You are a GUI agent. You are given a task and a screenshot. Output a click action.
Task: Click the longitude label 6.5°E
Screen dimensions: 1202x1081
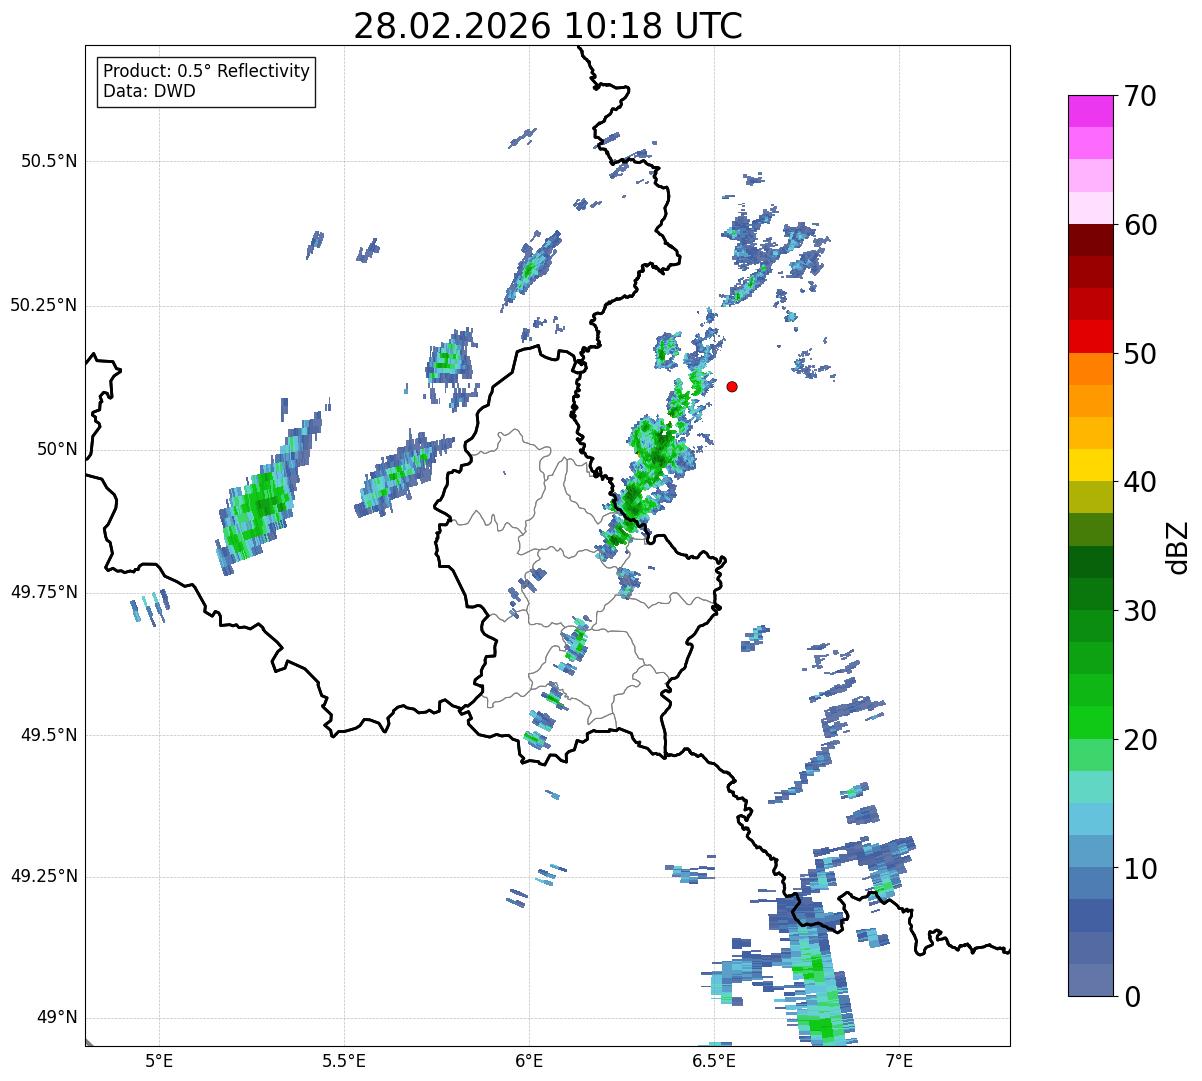pos(714,1060)
